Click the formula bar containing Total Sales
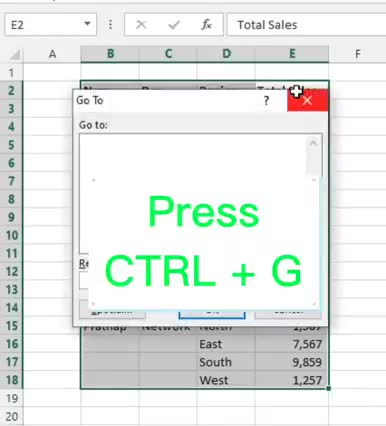The width and height of the screenshot is (386, 426). 306,24
